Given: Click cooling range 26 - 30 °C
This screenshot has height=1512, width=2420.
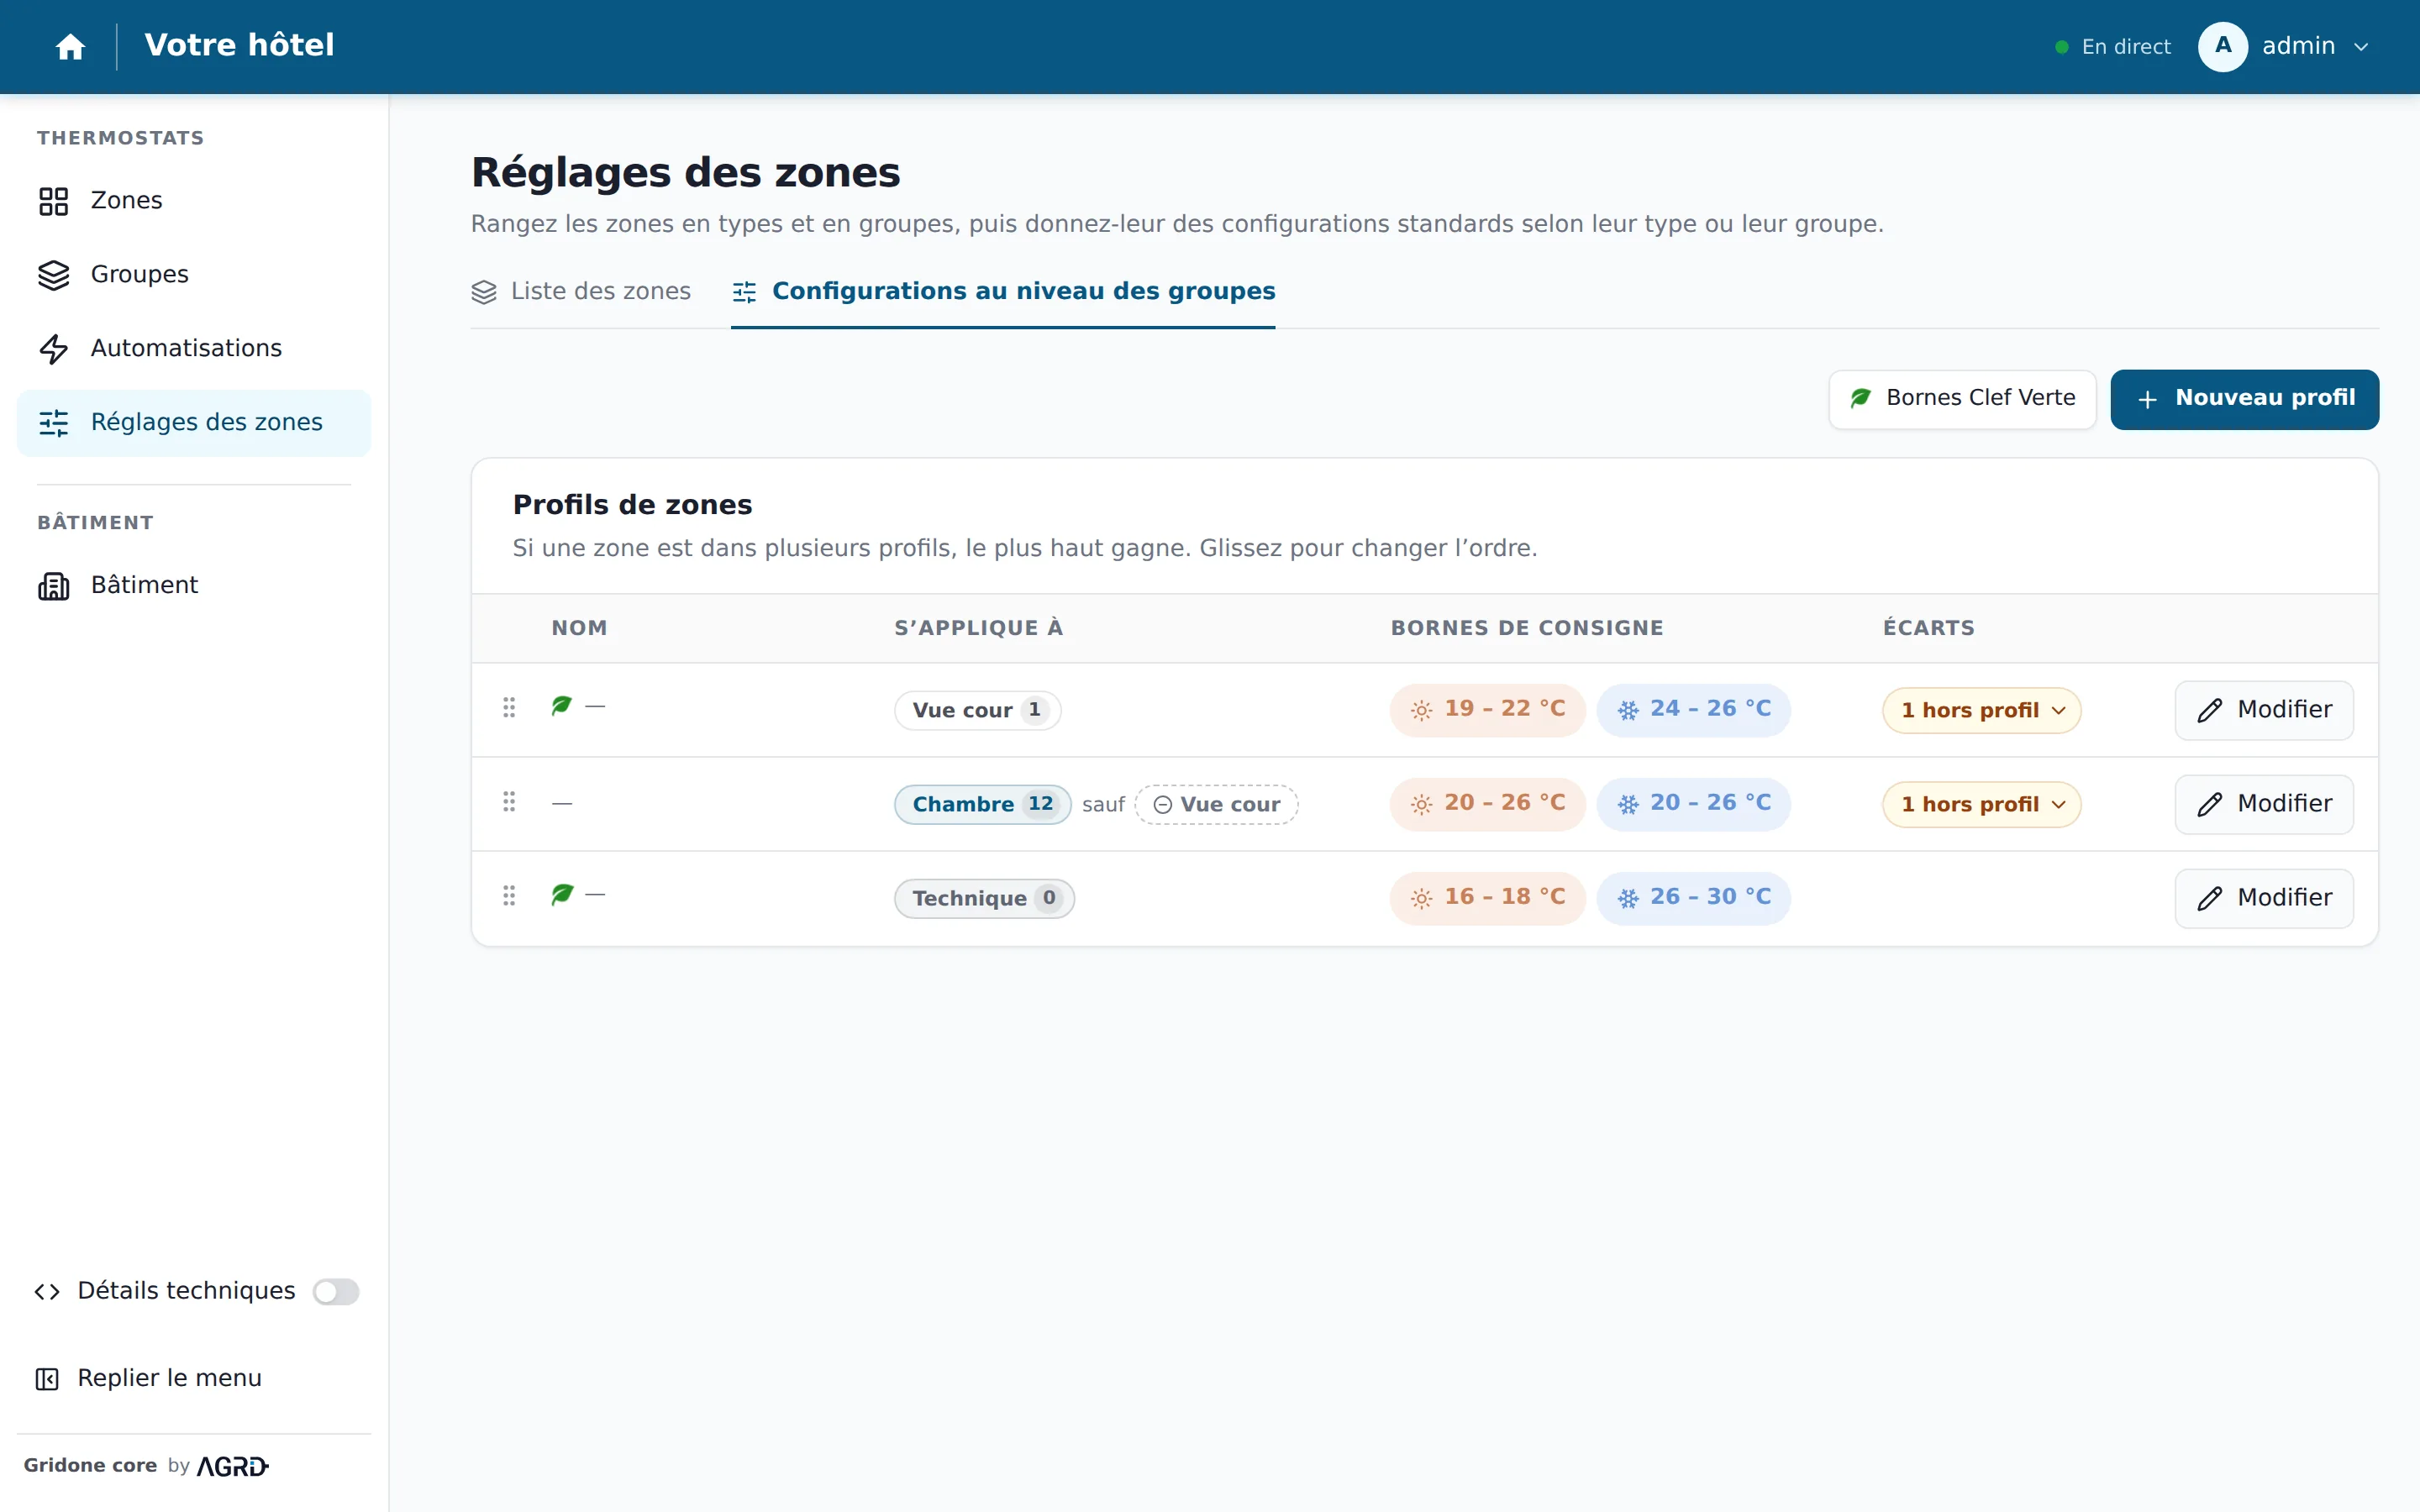Looking at the screenshot, I should (1693, 898).
